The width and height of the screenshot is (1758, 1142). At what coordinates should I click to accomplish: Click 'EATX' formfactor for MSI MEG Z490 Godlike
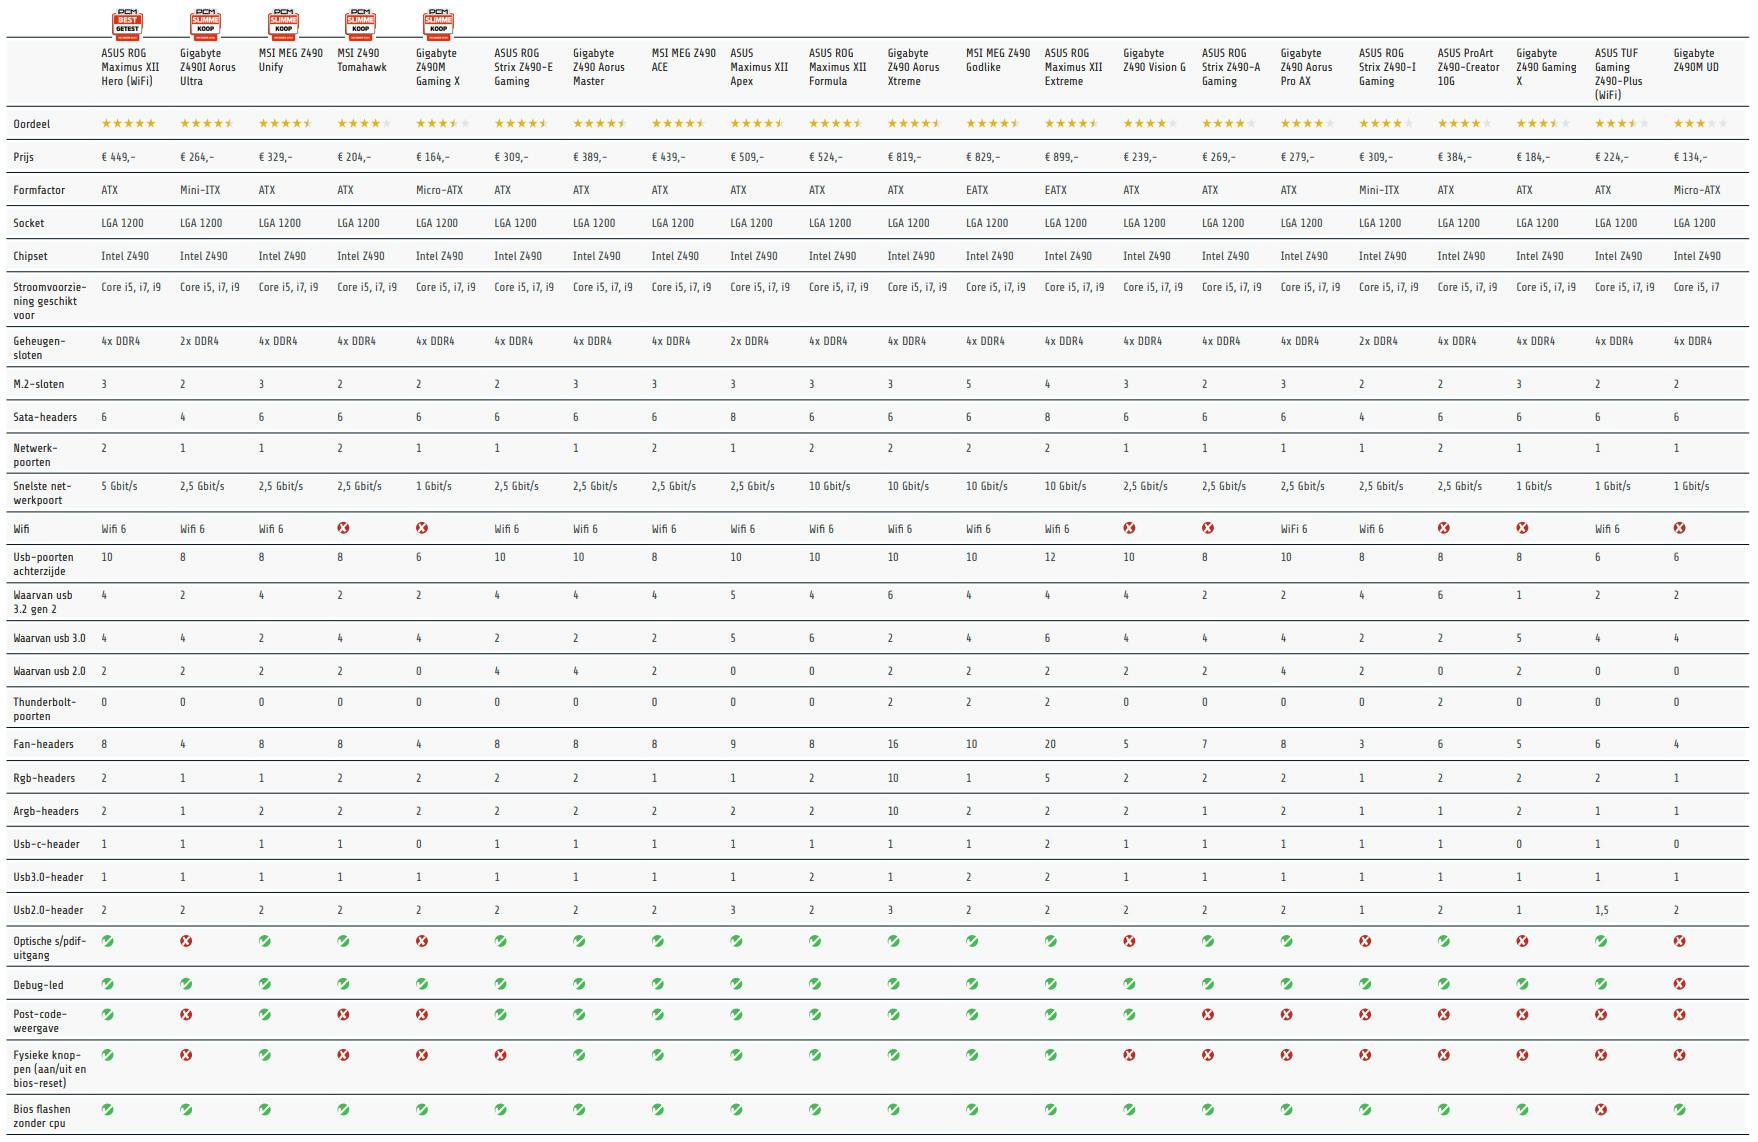tap(977, 190)
